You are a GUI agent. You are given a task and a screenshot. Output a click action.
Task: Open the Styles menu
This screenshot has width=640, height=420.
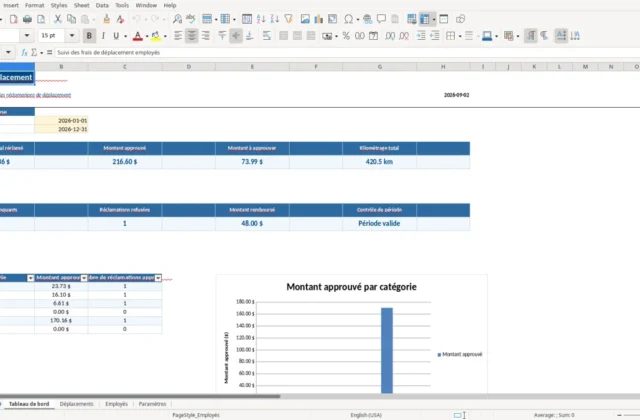tap(59, 5)
